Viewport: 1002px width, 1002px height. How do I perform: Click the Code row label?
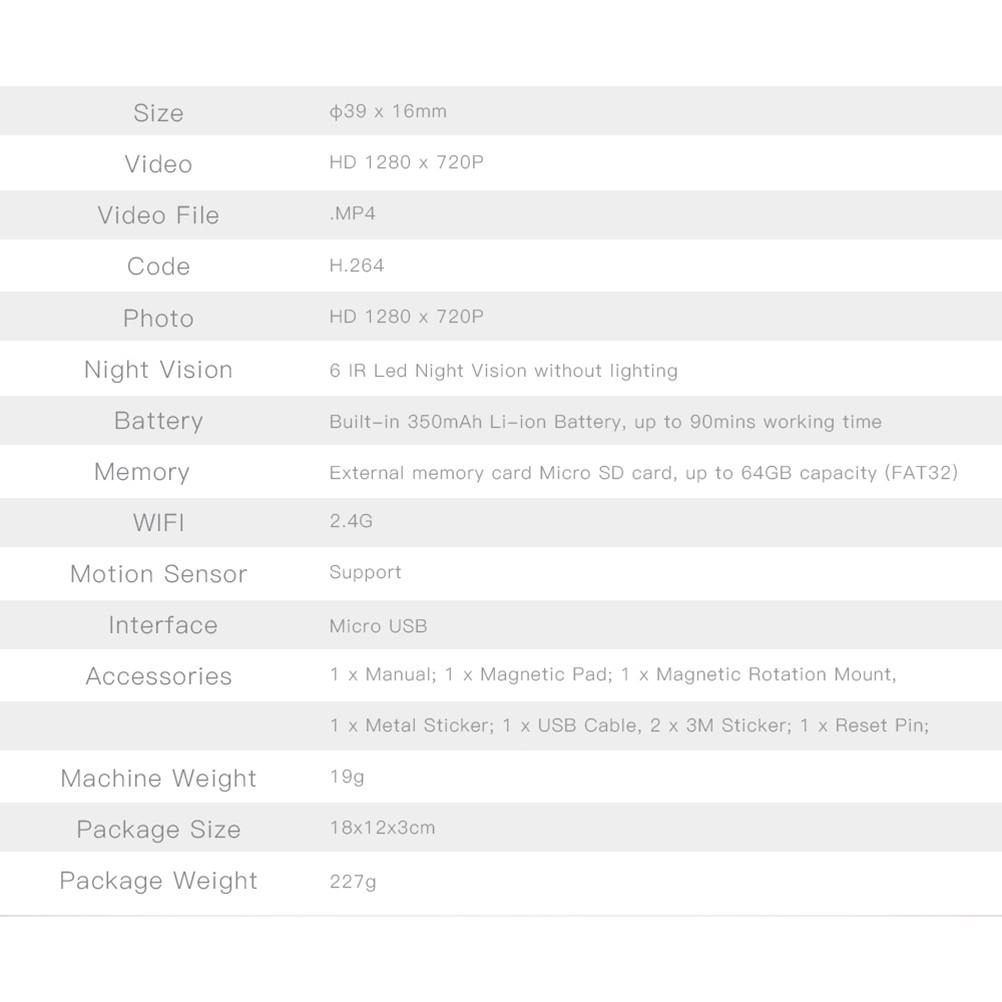158,266
